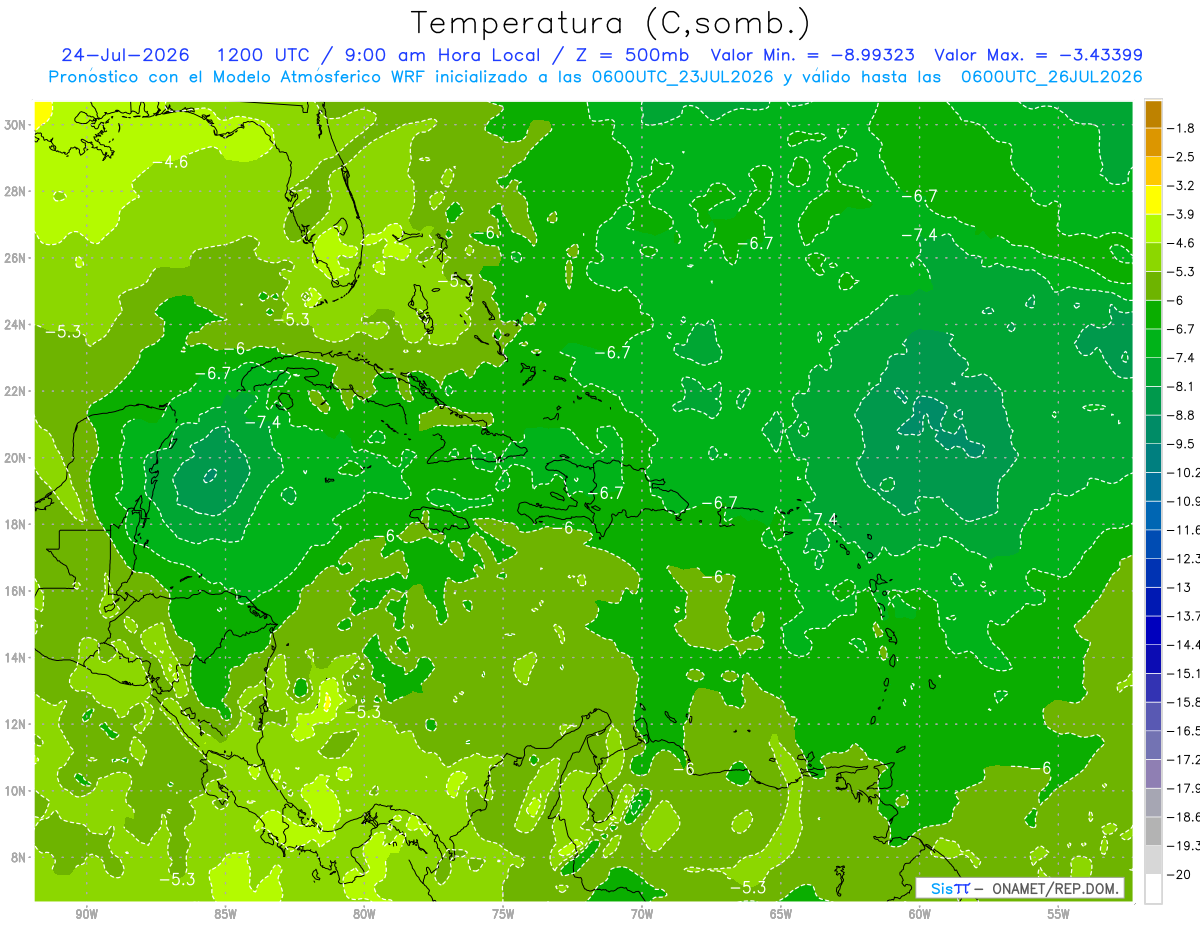Viewport: 1200px width, 927px height.
Task: Click the "80W" longitude axis label
Action: click(x=364, y=914)
